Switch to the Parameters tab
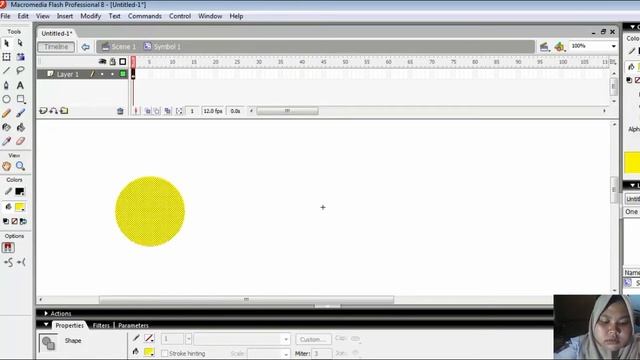 click(x=133, y=325)
